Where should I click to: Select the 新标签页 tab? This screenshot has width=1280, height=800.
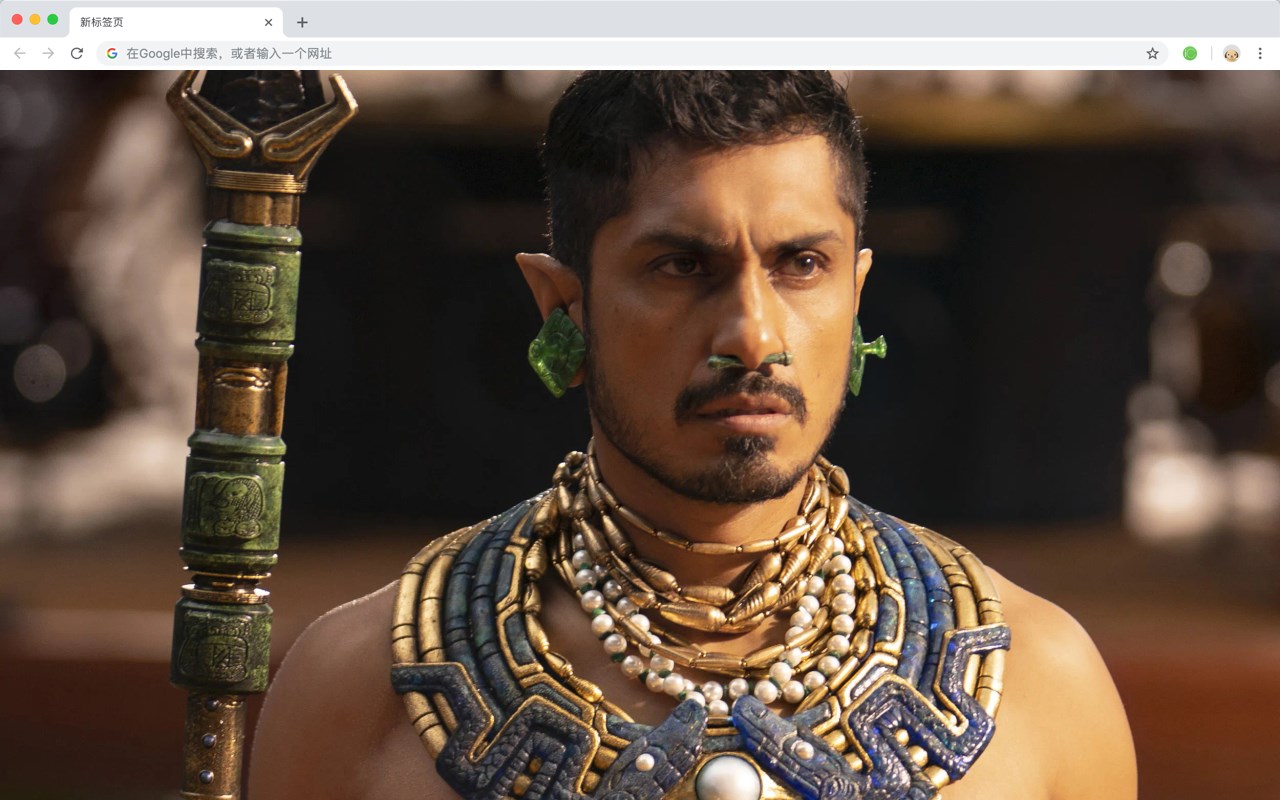click(x=176, y=22)
